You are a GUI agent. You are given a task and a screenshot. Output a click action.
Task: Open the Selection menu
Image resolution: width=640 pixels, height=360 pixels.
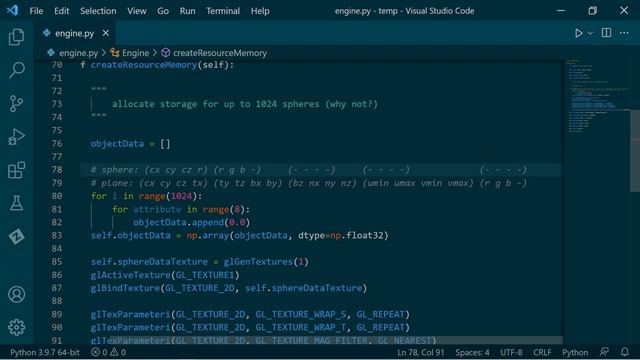pos(98,11)
